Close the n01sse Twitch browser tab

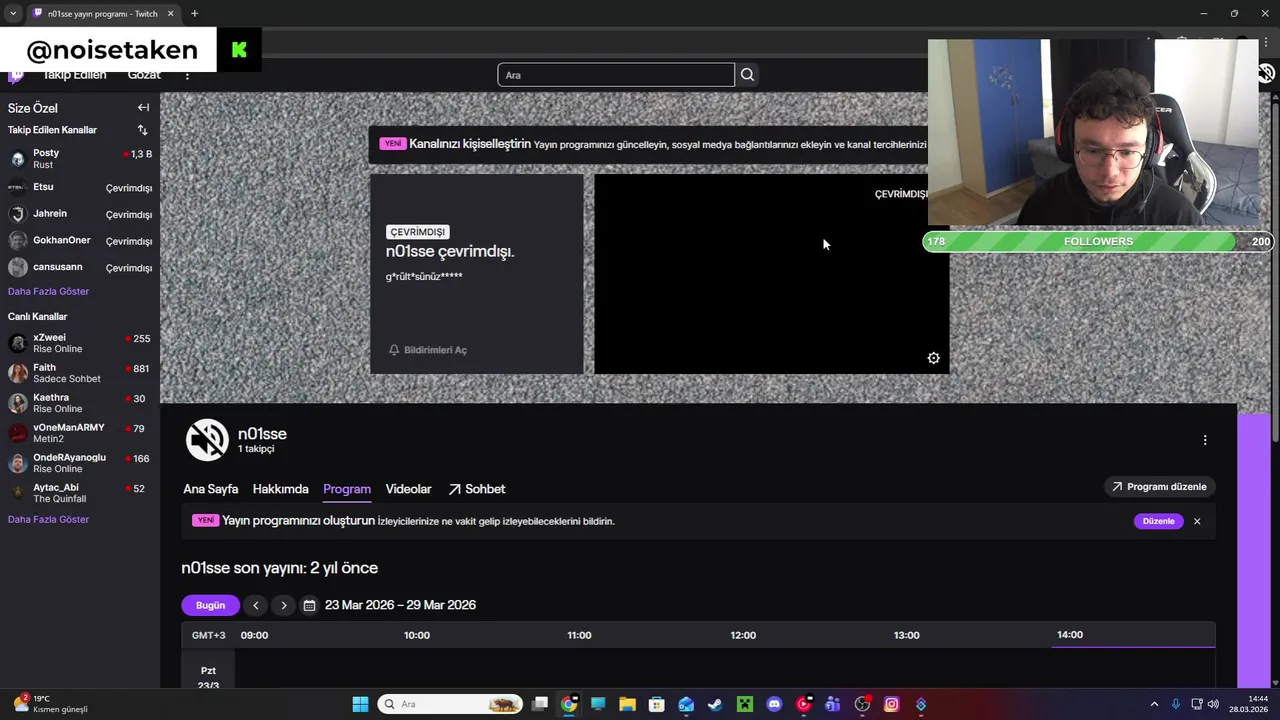coord(170,13)
